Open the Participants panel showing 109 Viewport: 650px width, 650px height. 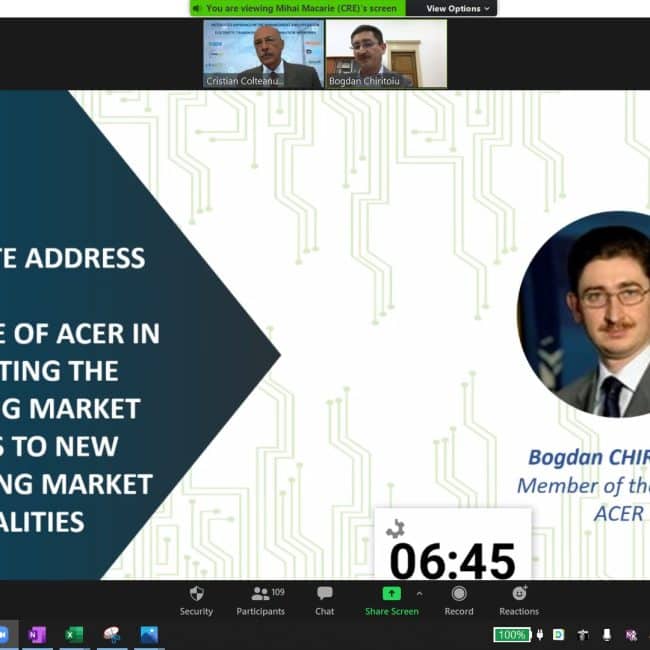pyautogui.click(x=261, y=601)
